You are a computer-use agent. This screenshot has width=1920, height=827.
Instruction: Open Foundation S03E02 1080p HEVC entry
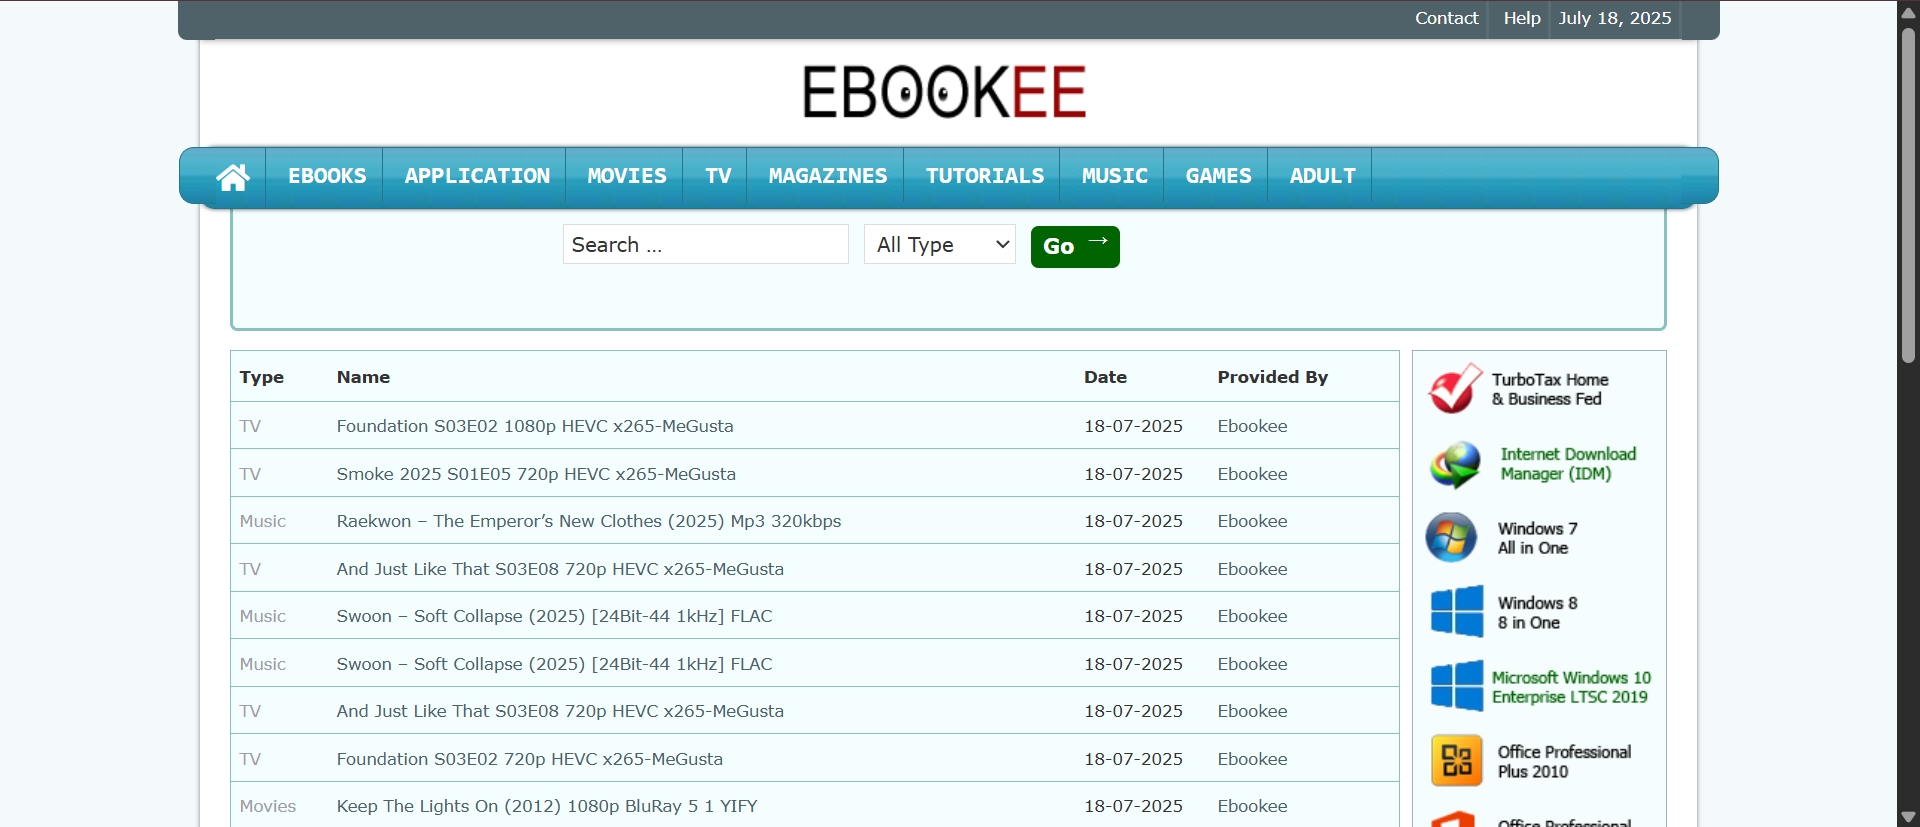535,426
